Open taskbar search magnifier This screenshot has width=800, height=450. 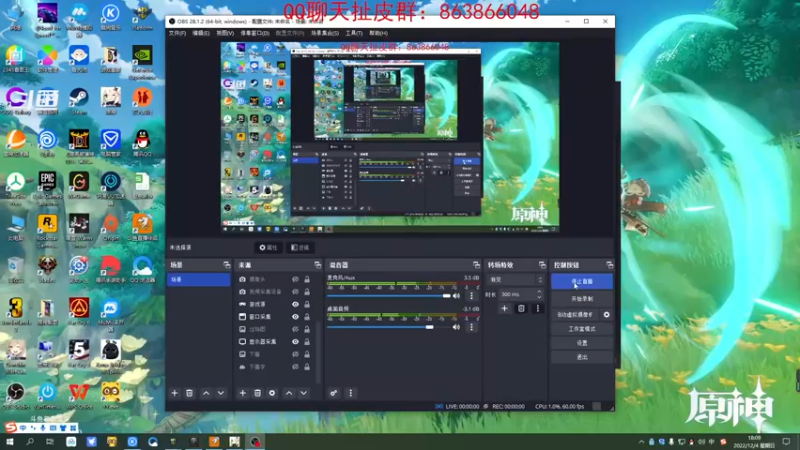tap(30, 442)
